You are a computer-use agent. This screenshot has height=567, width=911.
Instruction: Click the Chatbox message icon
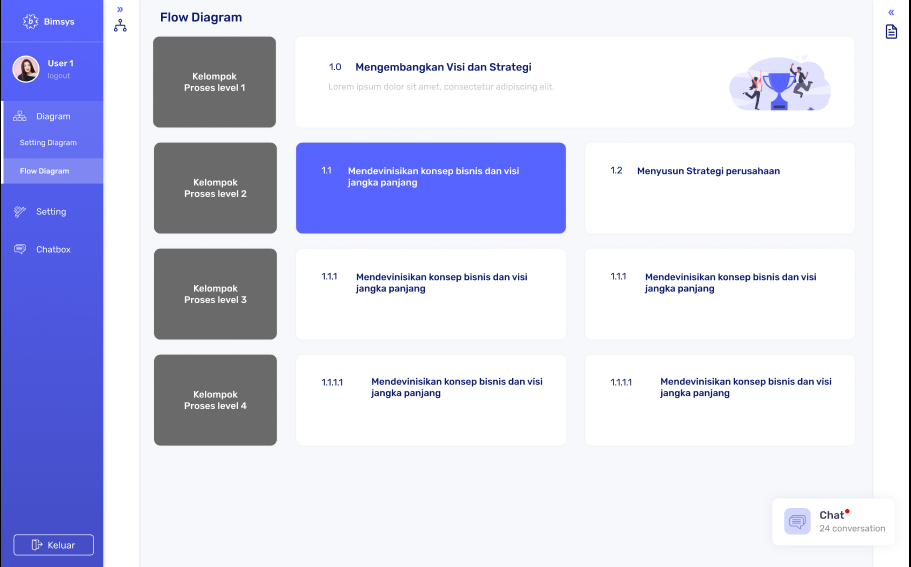click(20, 249)
